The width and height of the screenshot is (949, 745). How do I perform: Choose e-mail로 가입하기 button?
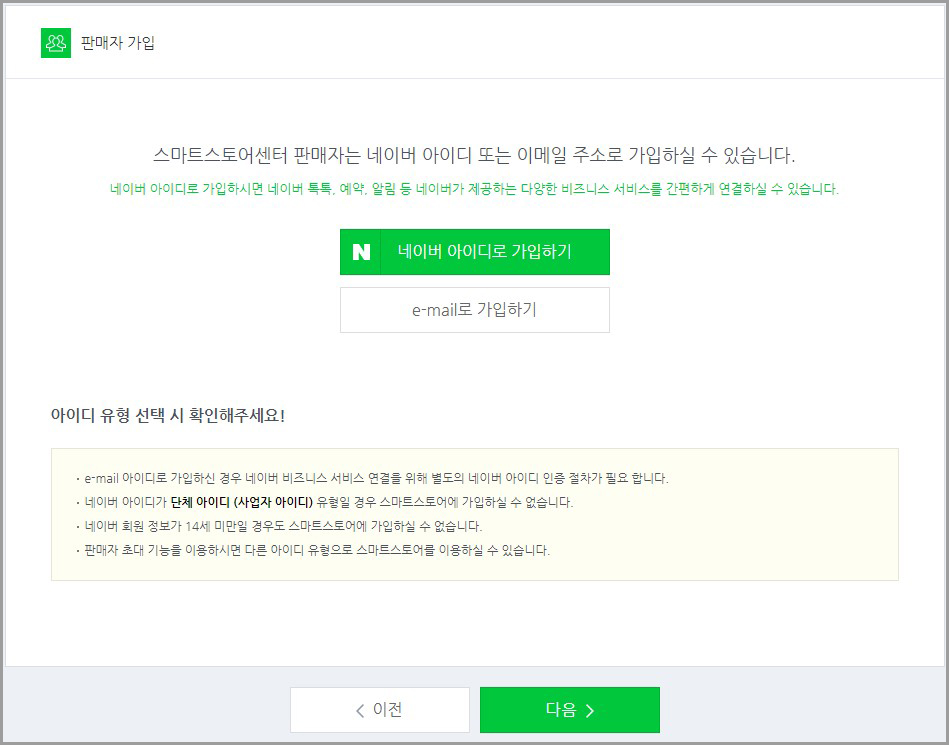[474, 310]
